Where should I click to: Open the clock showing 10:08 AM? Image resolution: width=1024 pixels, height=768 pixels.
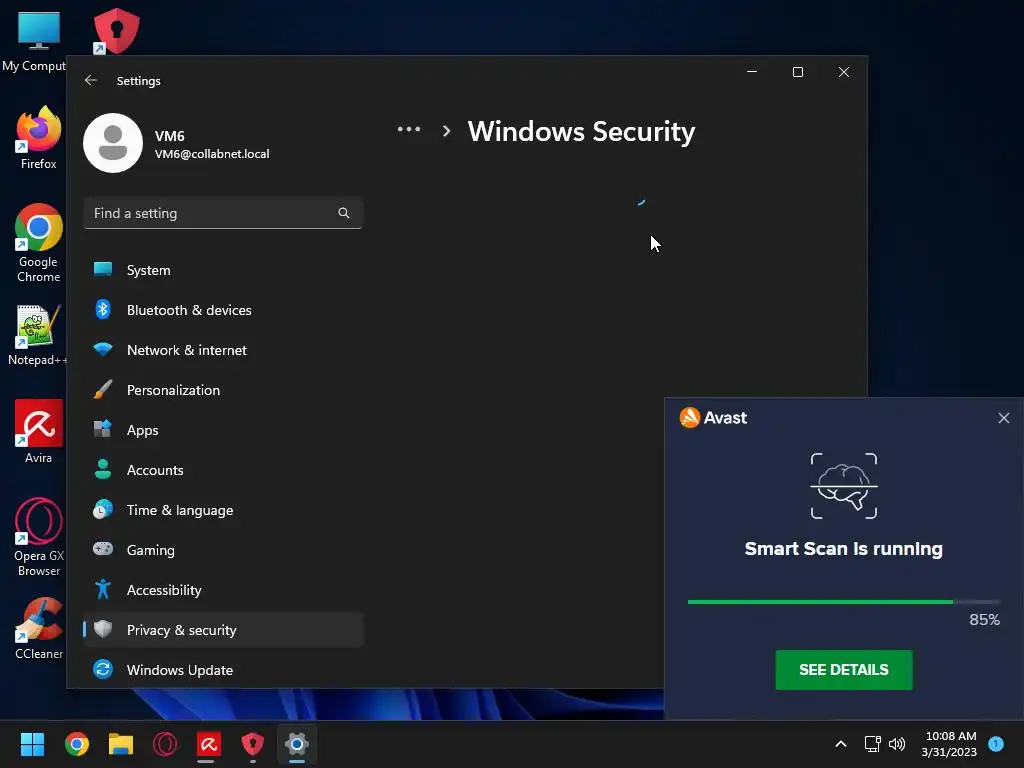click(x=950, y=744)
